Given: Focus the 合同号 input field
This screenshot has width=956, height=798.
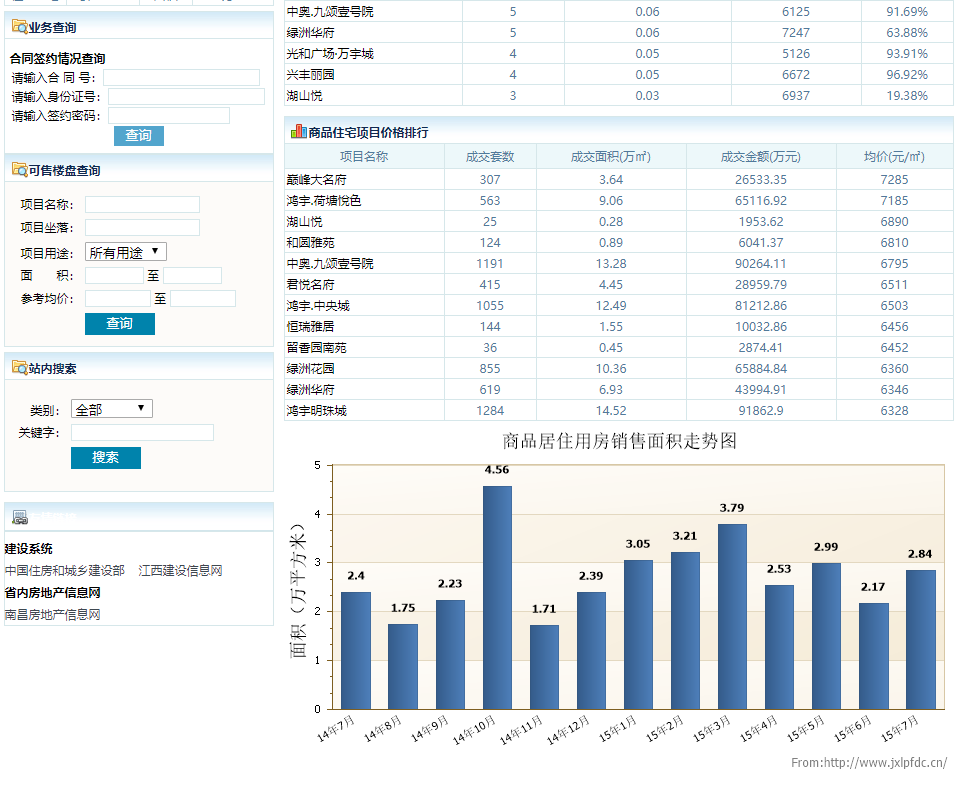Looking at the screenshot, I should click(x=181, y=78).
